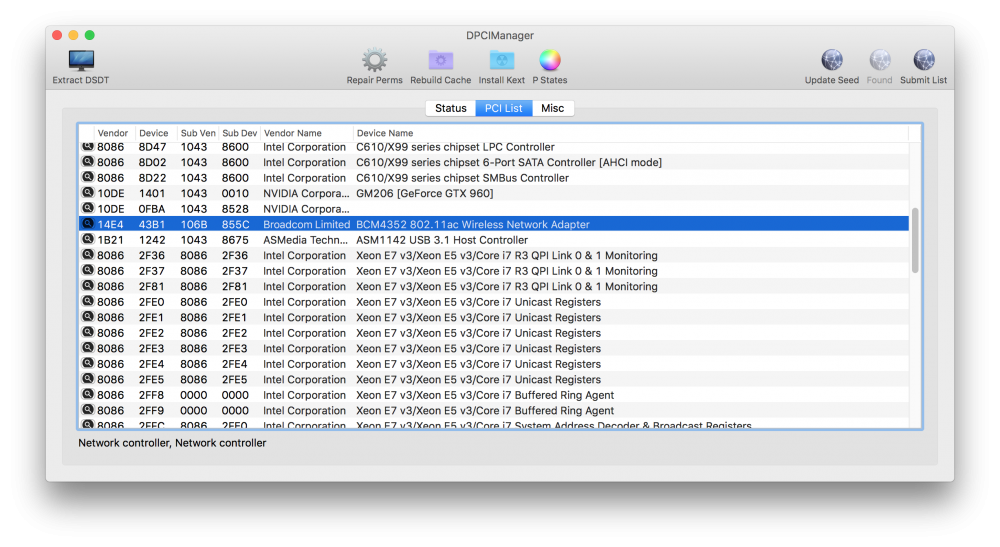Click Rebuild Cache folder icon
The image size is (1000, 547).
point(441,61)
